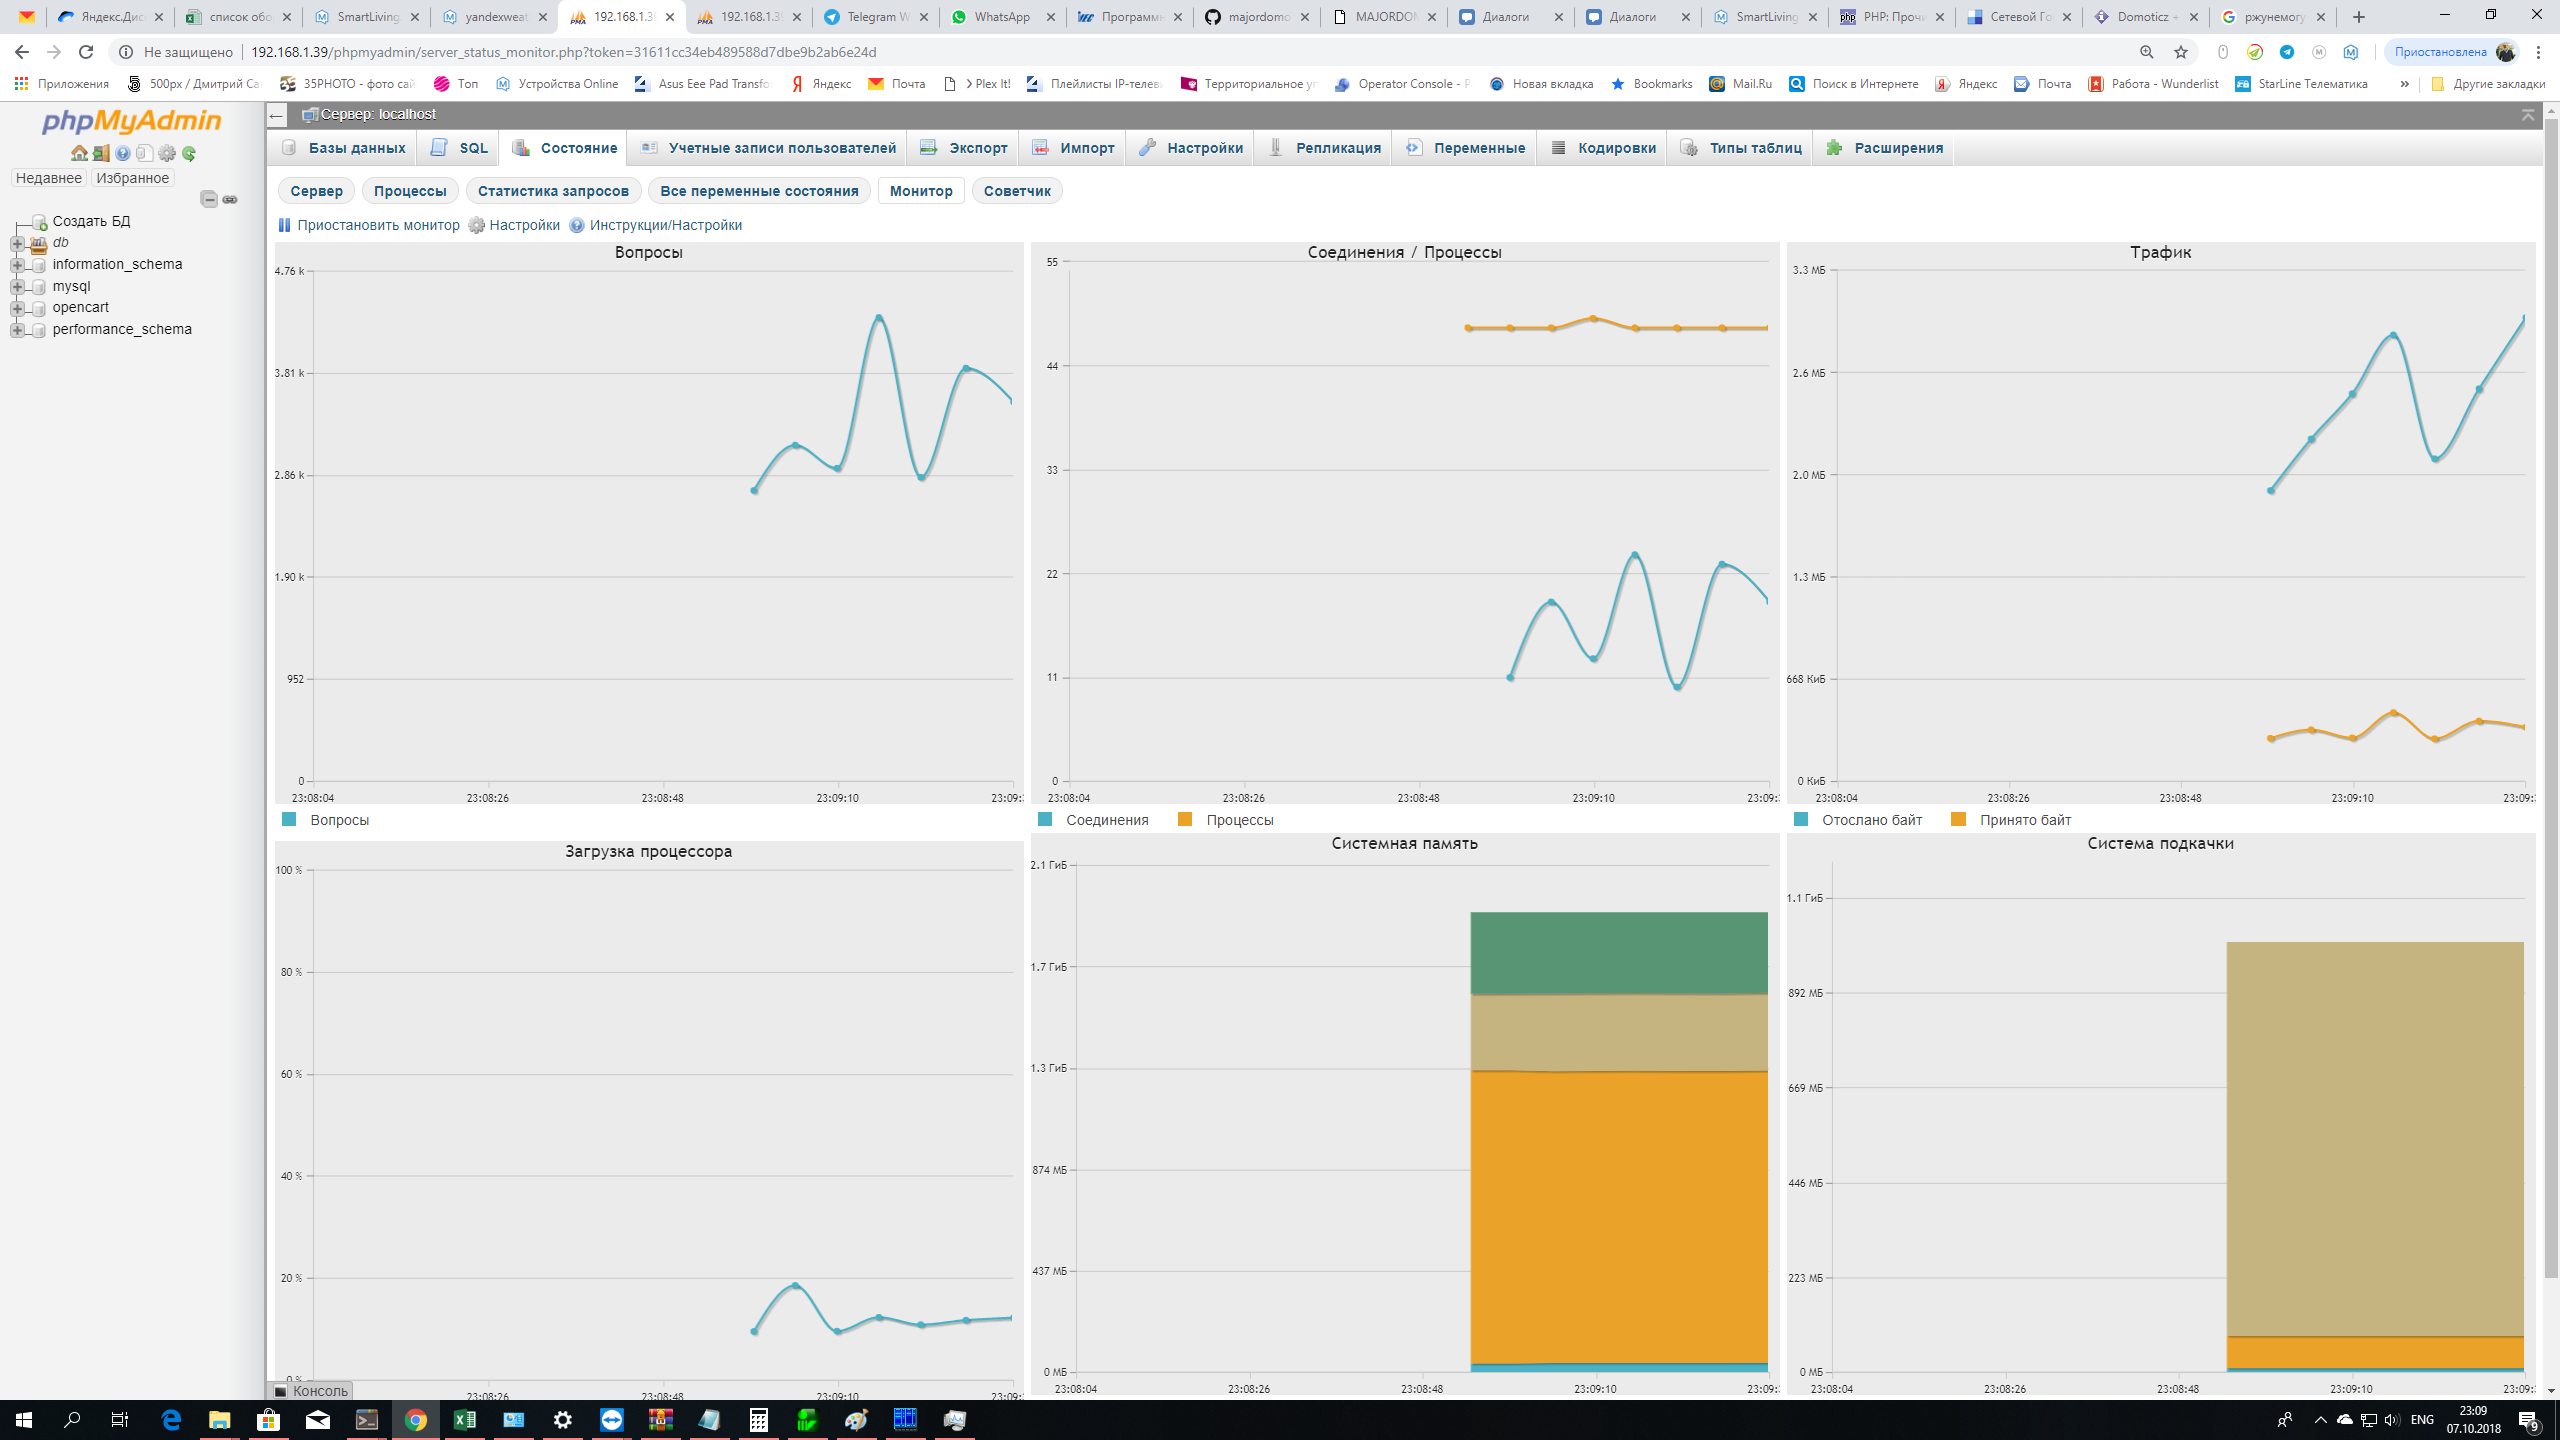Toggle Вопросы series in chart legend
The width and height of the screenshot is (2560, 1440).
click(x=339, y=820)
